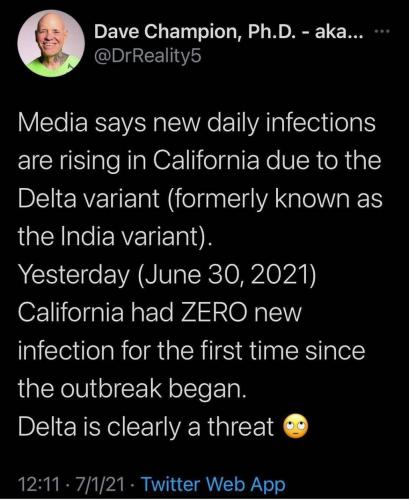Click "are rising in California" text
This screenshot has width=409, height=500.
138,161
